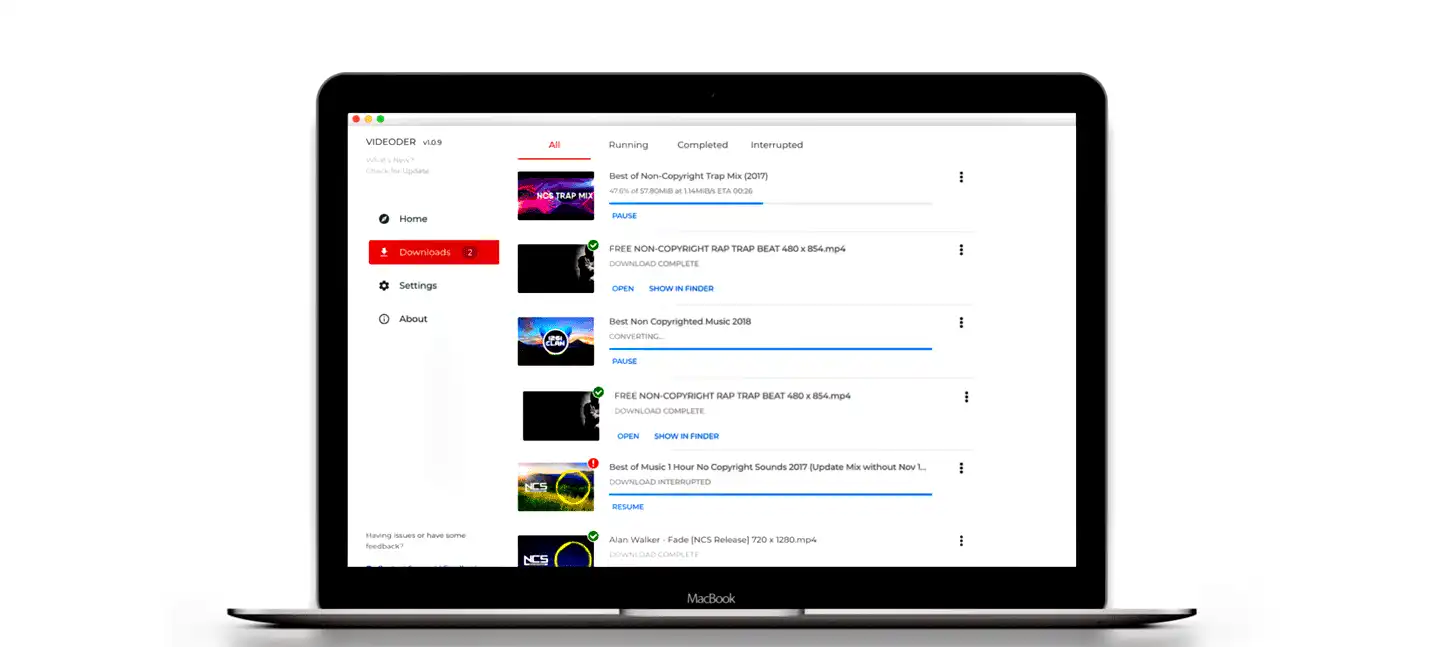Viewport: 1430px width, 647px height.
Task: Click progress bar of Best Non Copyrighted Music 2018
Action: point(770,349)
